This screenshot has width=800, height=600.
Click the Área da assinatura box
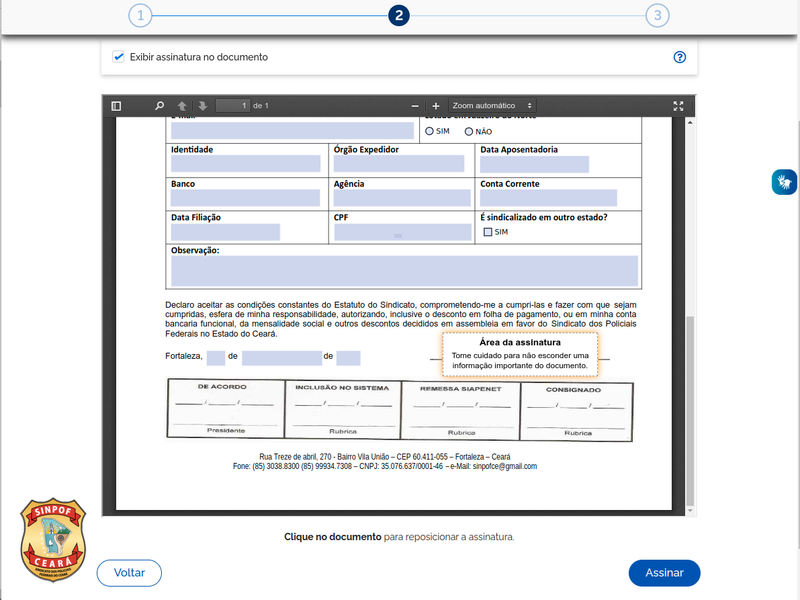520,355
